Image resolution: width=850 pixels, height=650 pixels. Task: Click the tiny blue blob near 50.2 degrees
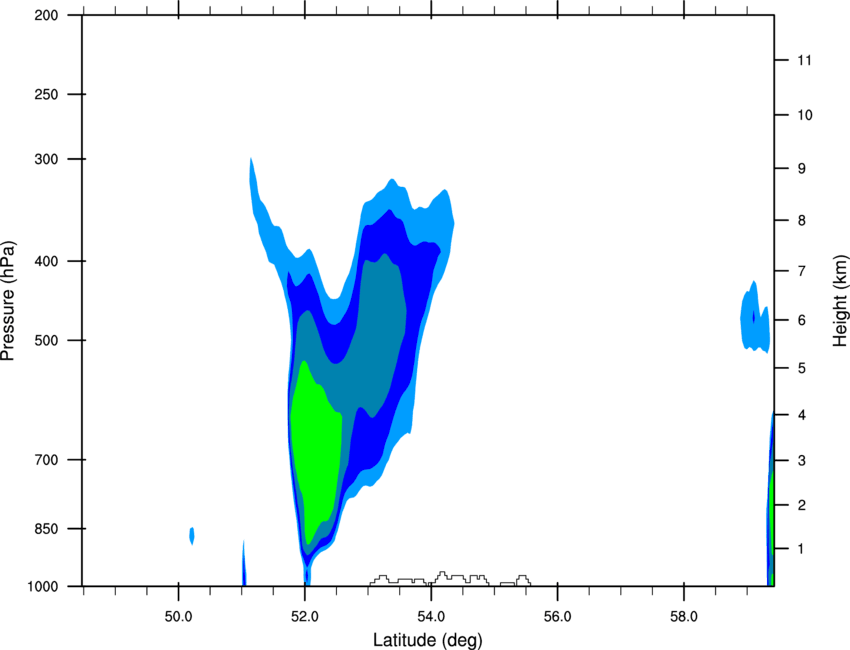coord(192,536)
